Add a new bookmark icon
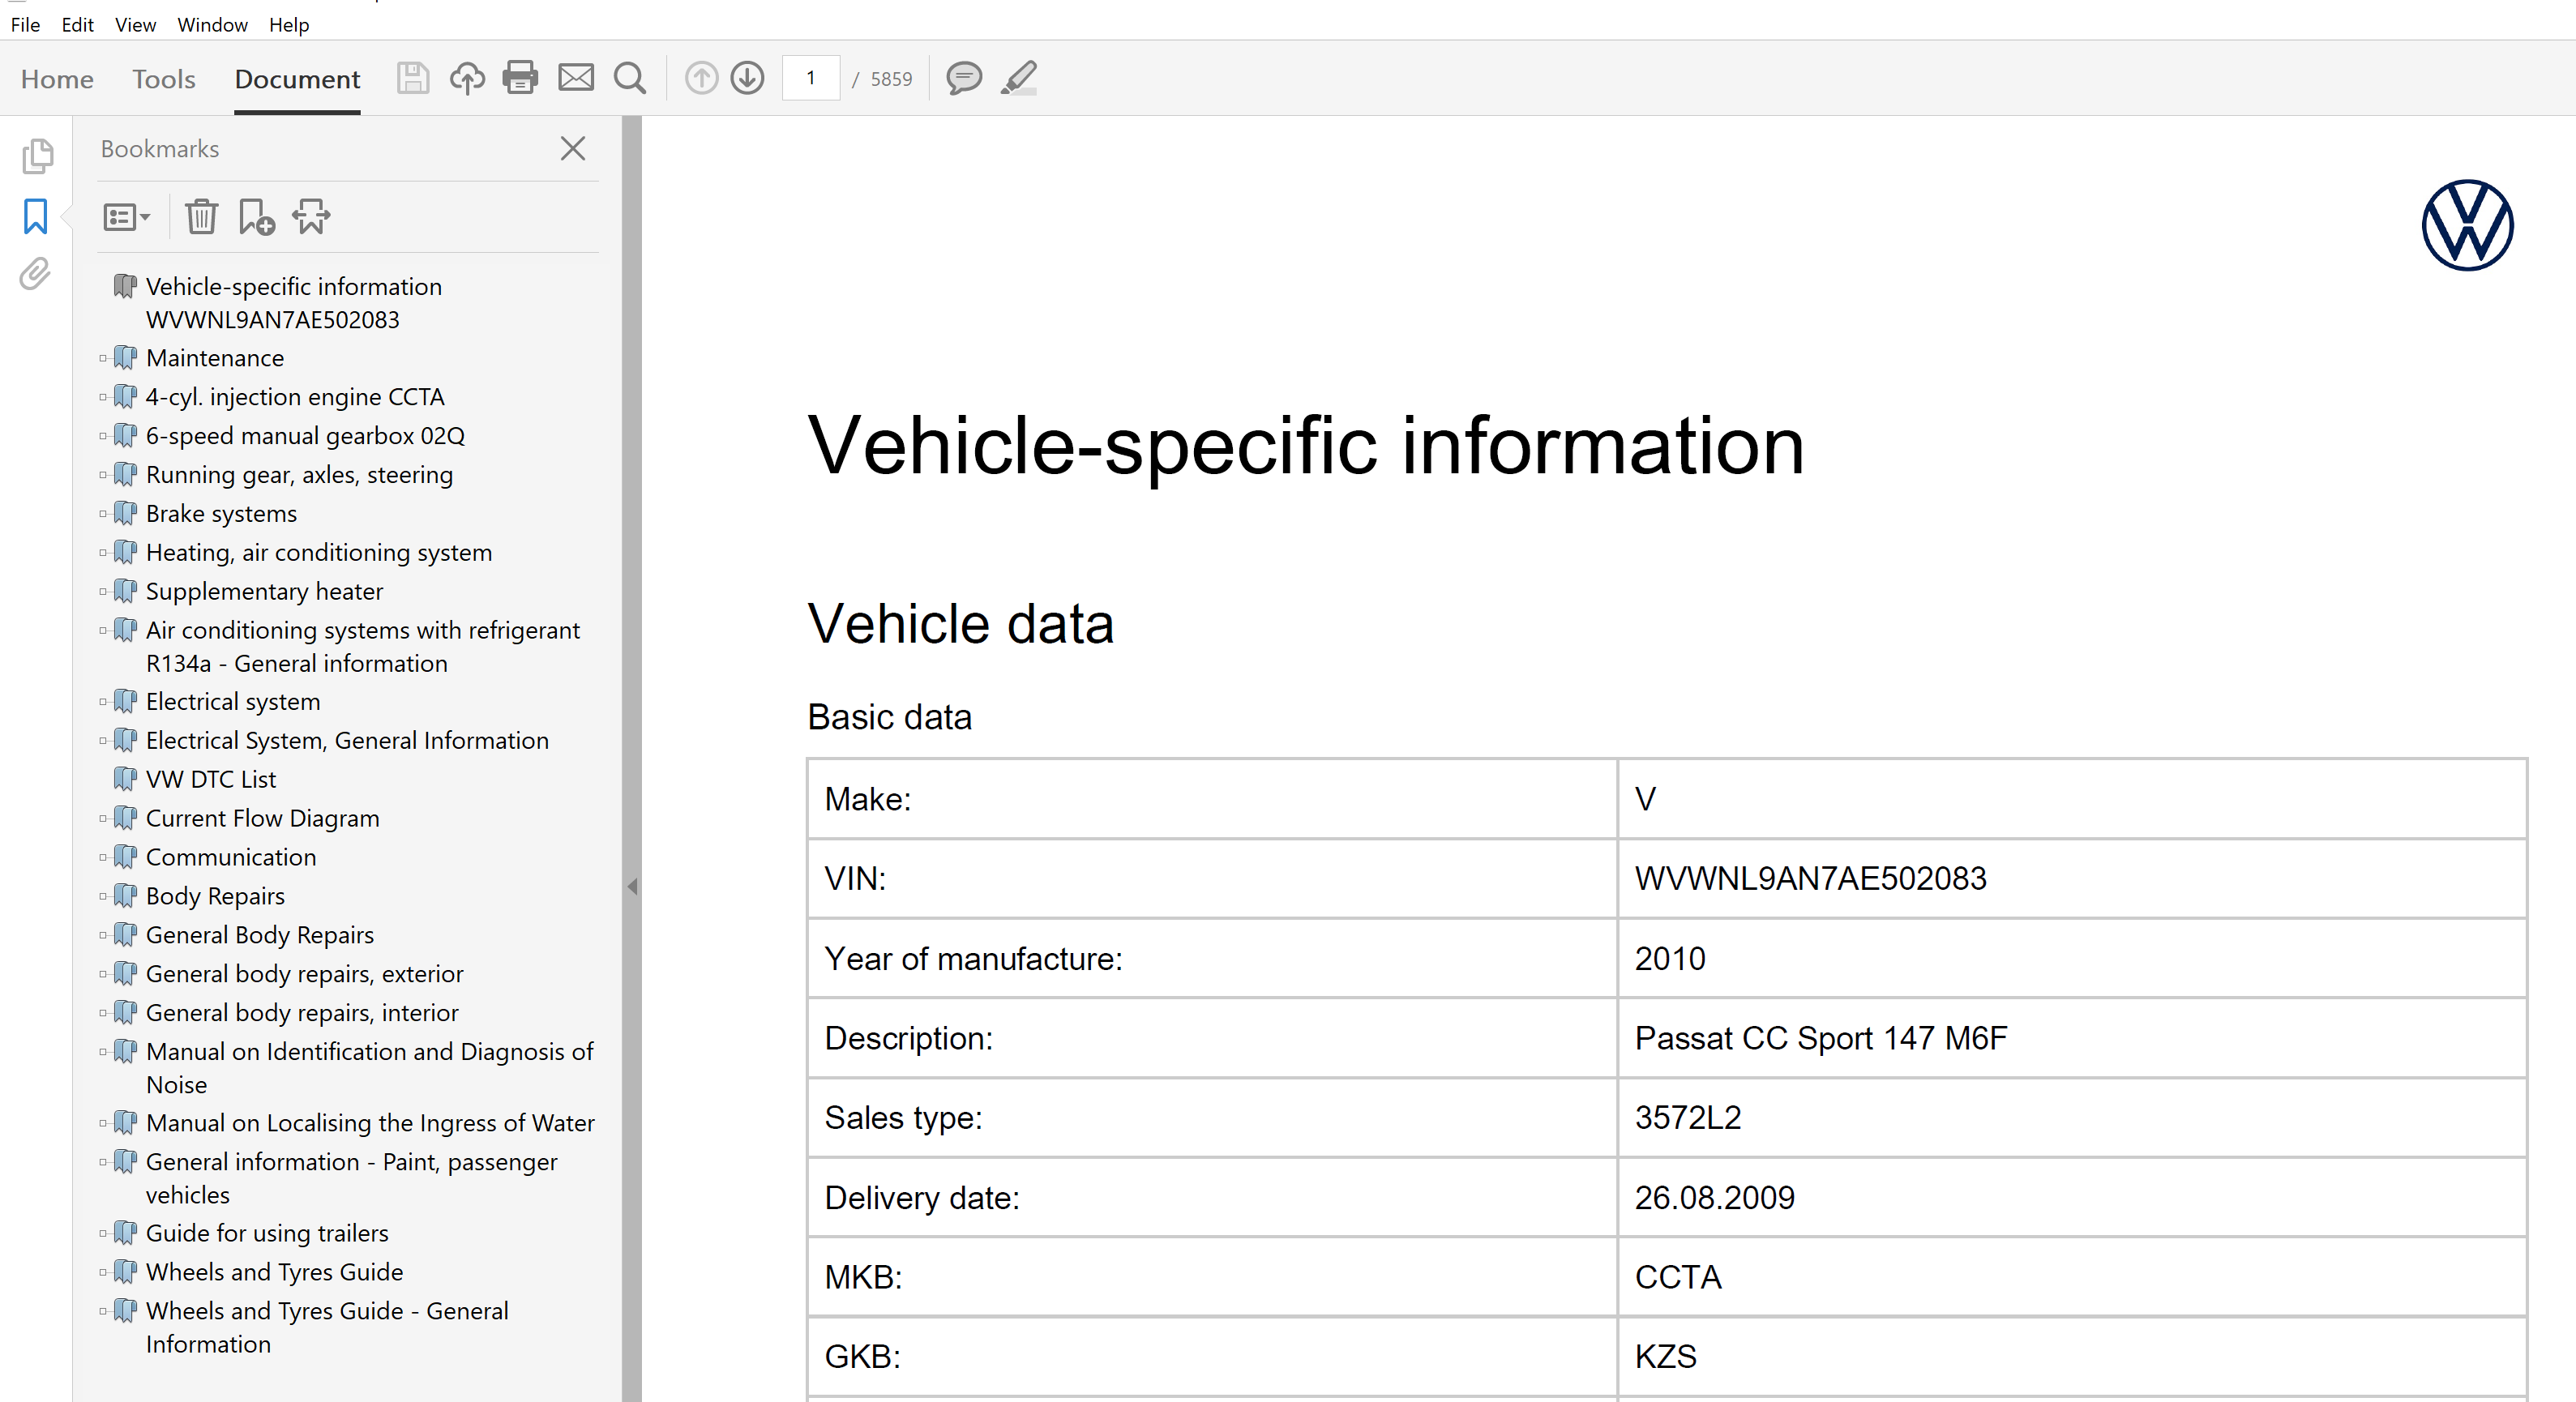This screenshot has width=2576, height=1402. pyautogui.click(x=256, y=216)
